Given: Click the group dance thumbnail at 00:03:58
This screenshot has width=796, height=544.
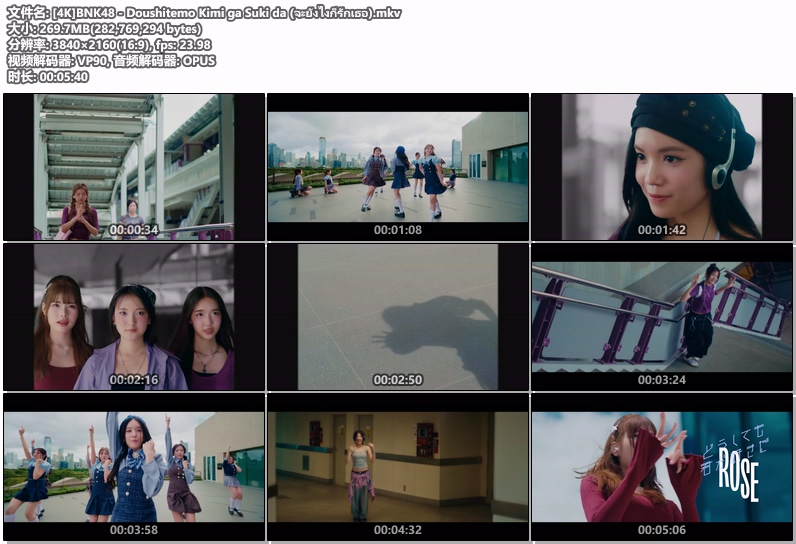Looking at the screenshot, I should [x=134, y=465].
